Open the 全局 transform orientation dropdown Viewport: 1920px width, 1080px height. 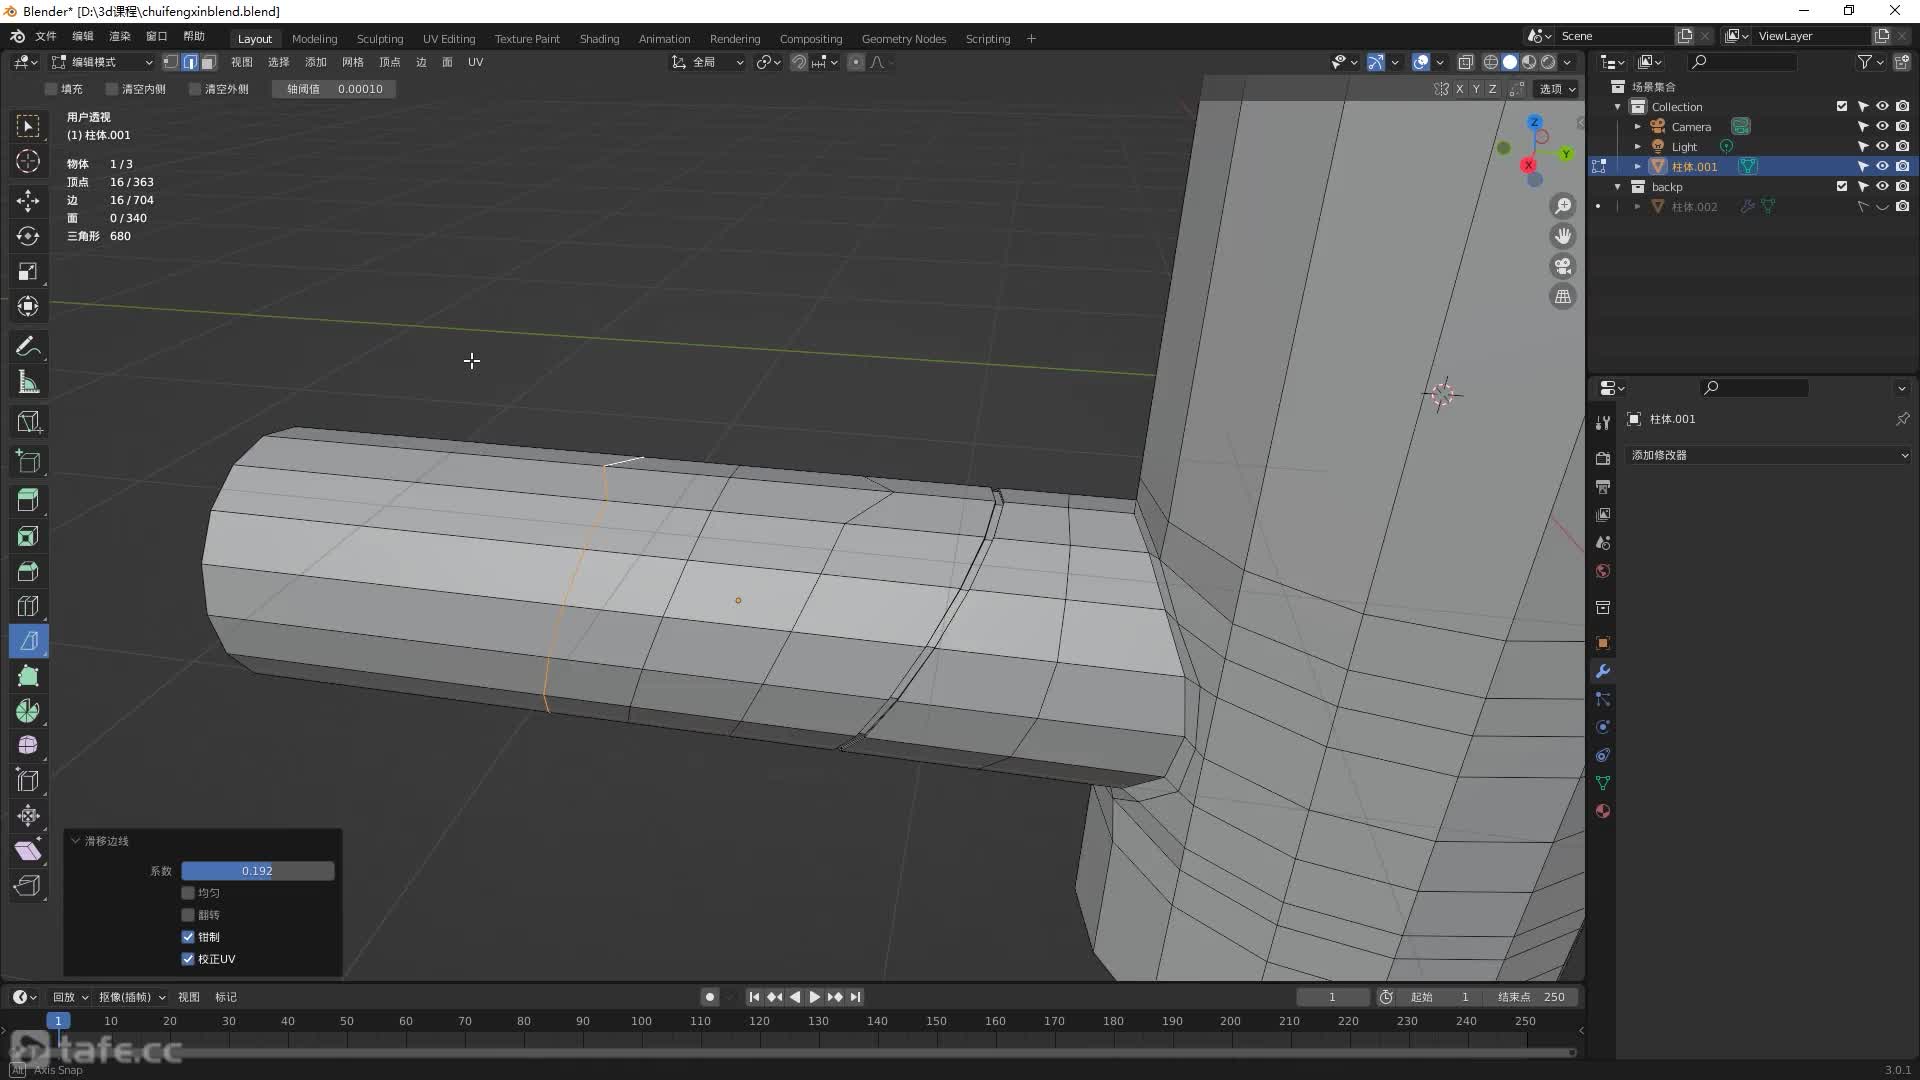tap(708, 62)
